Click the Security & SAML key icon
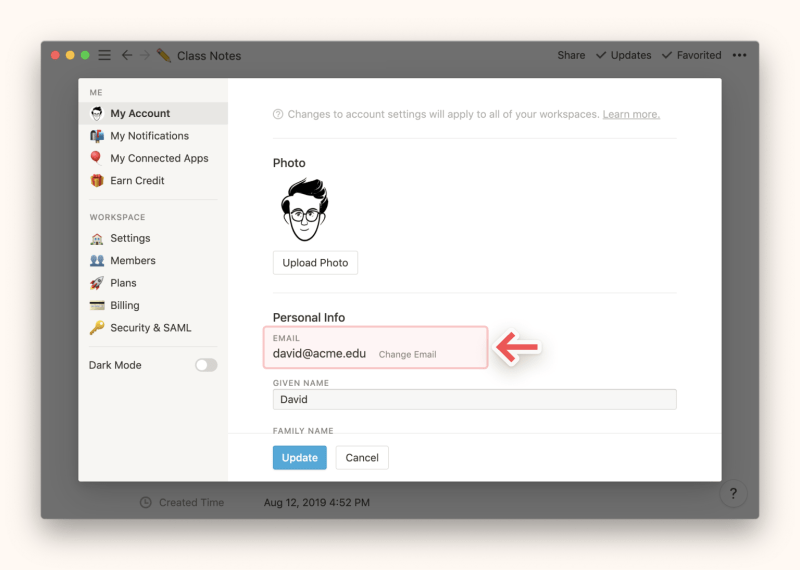 tap(97, 328)
